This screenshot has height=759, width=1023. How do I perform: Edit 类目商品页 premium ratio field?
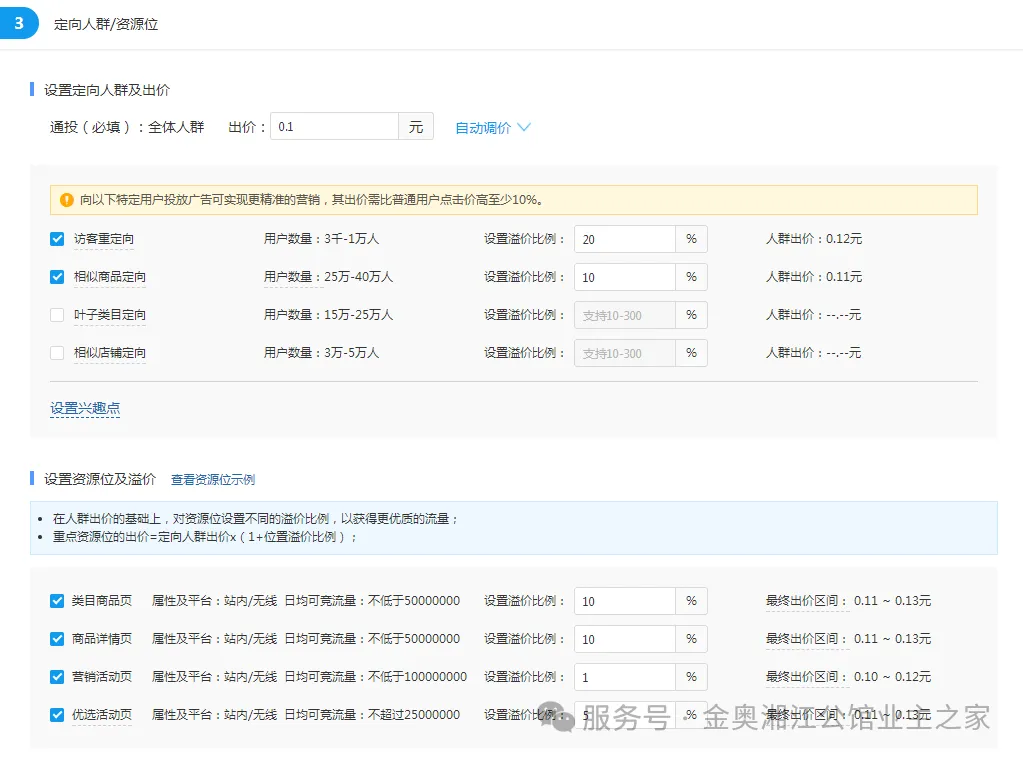pyautogui.click(x=624, y=601)
